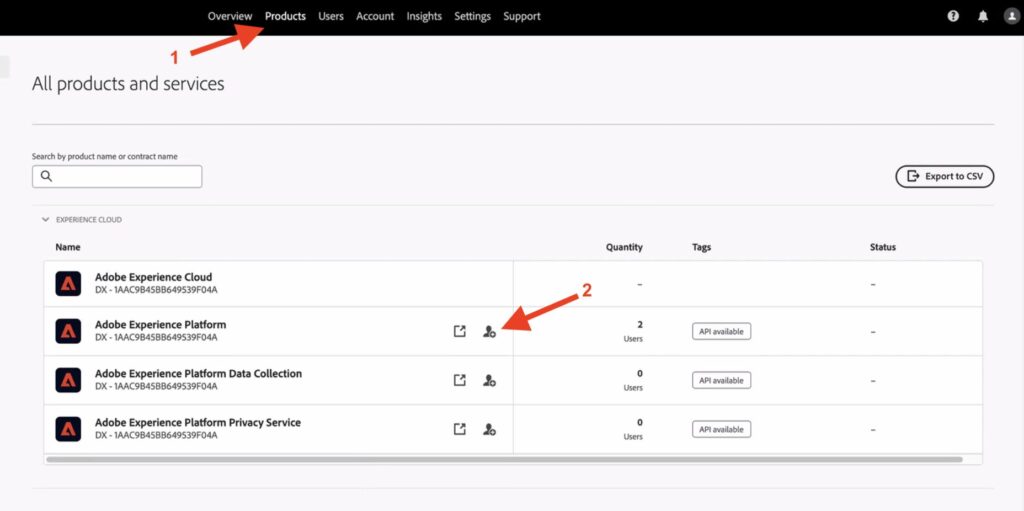This screenshot has height=511, width=1024.
Task: Click Platform Data Collection product logo
Action: (68, 380)
